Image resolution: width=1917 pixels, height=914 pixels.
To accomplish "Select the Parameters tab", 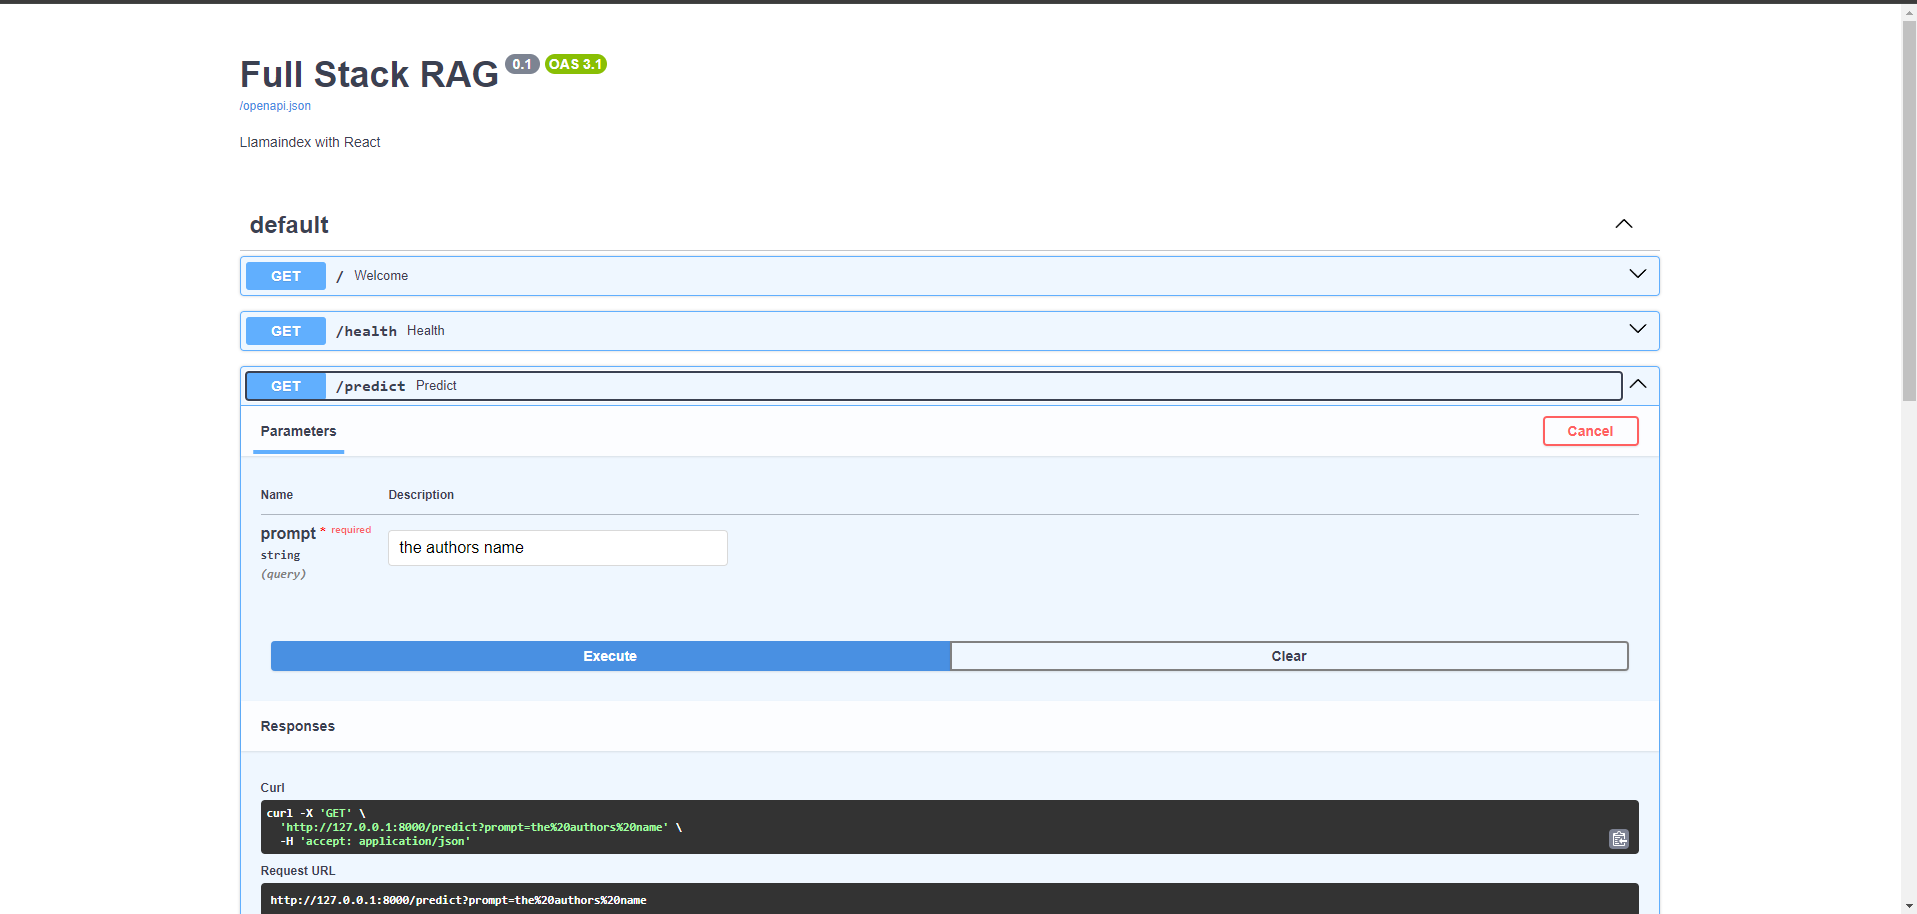I will (298, 432).
